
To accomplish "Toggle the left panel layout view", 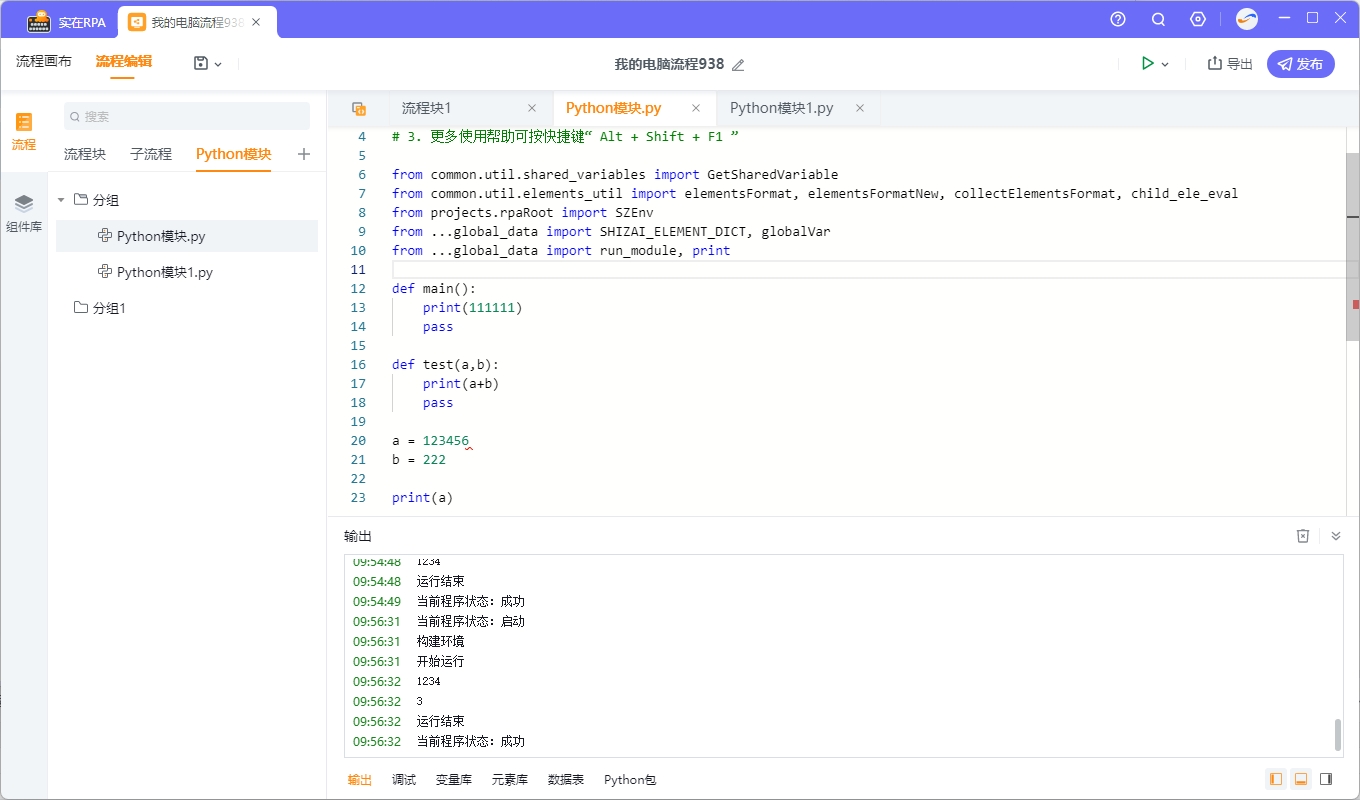I will click(1275, 779).
